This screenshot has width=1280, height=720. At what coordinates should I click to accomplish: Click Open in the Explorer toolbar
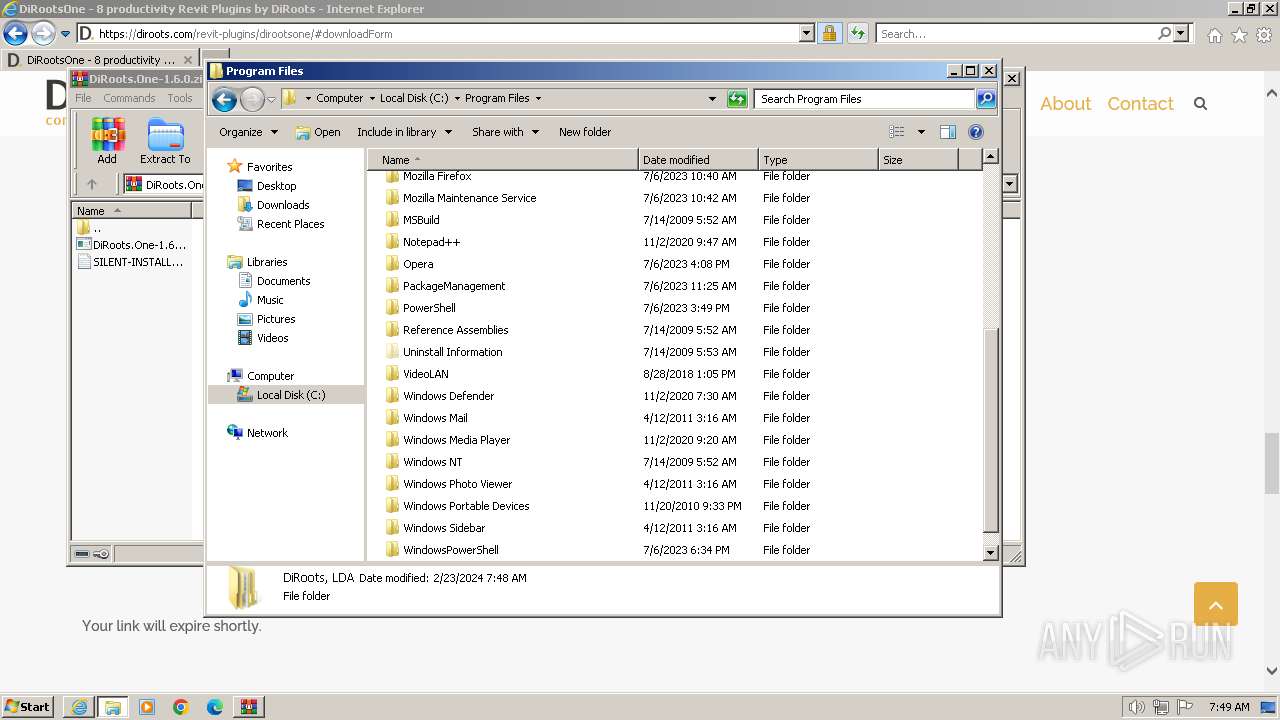318,132
